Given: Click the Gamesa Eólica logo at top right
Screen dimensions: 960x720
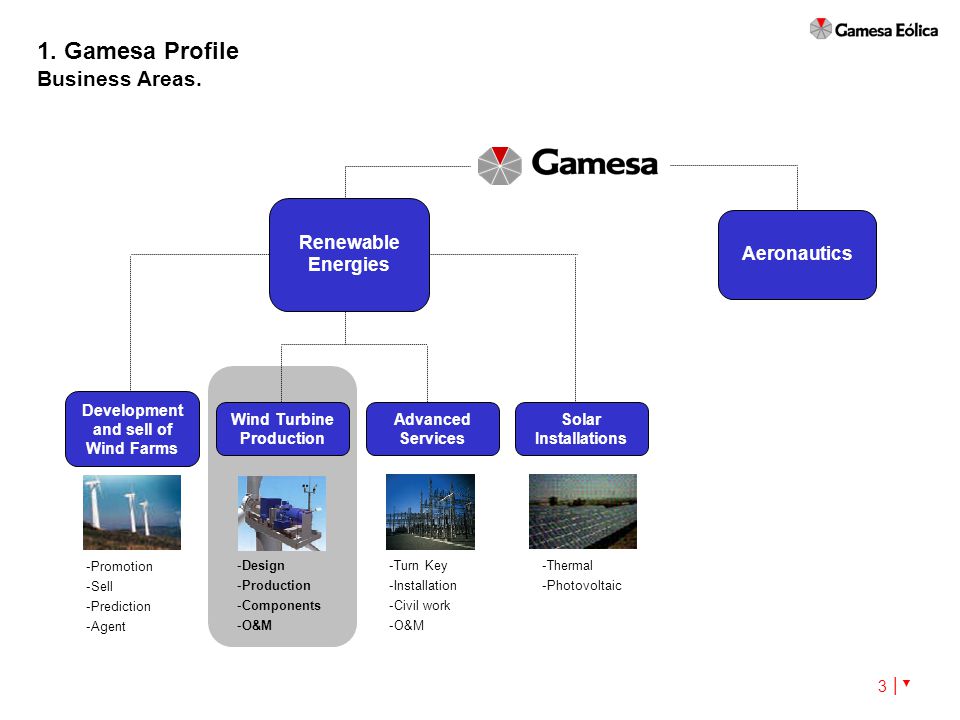Looking at the screenshot, I should [x=873, y=29].
